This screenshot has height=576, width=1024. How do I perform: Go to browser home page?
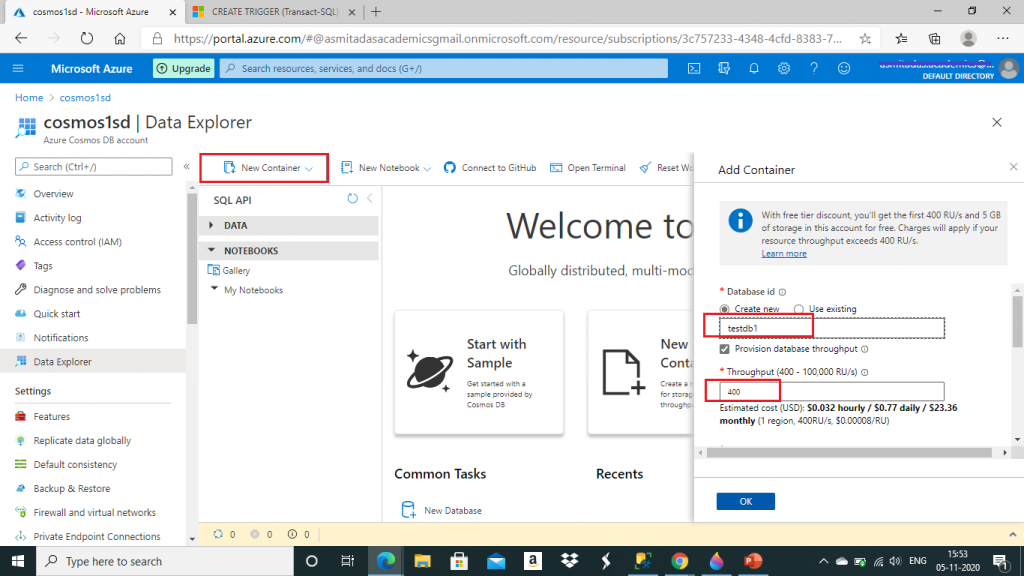[x=120, y=39]
